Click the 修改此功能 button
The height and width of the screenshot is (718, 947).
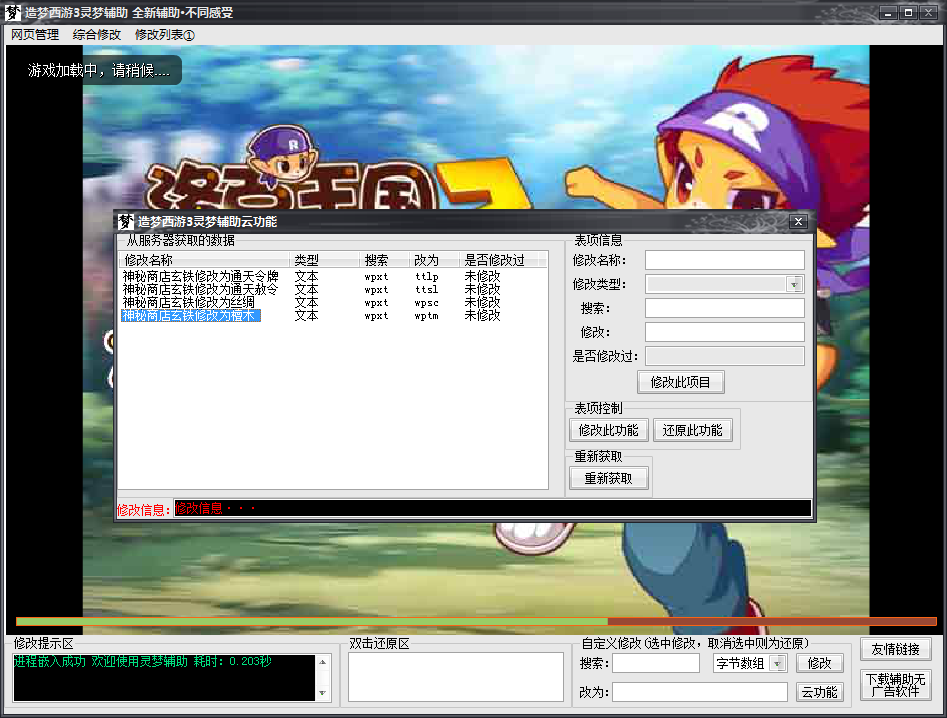click(609, 431)
